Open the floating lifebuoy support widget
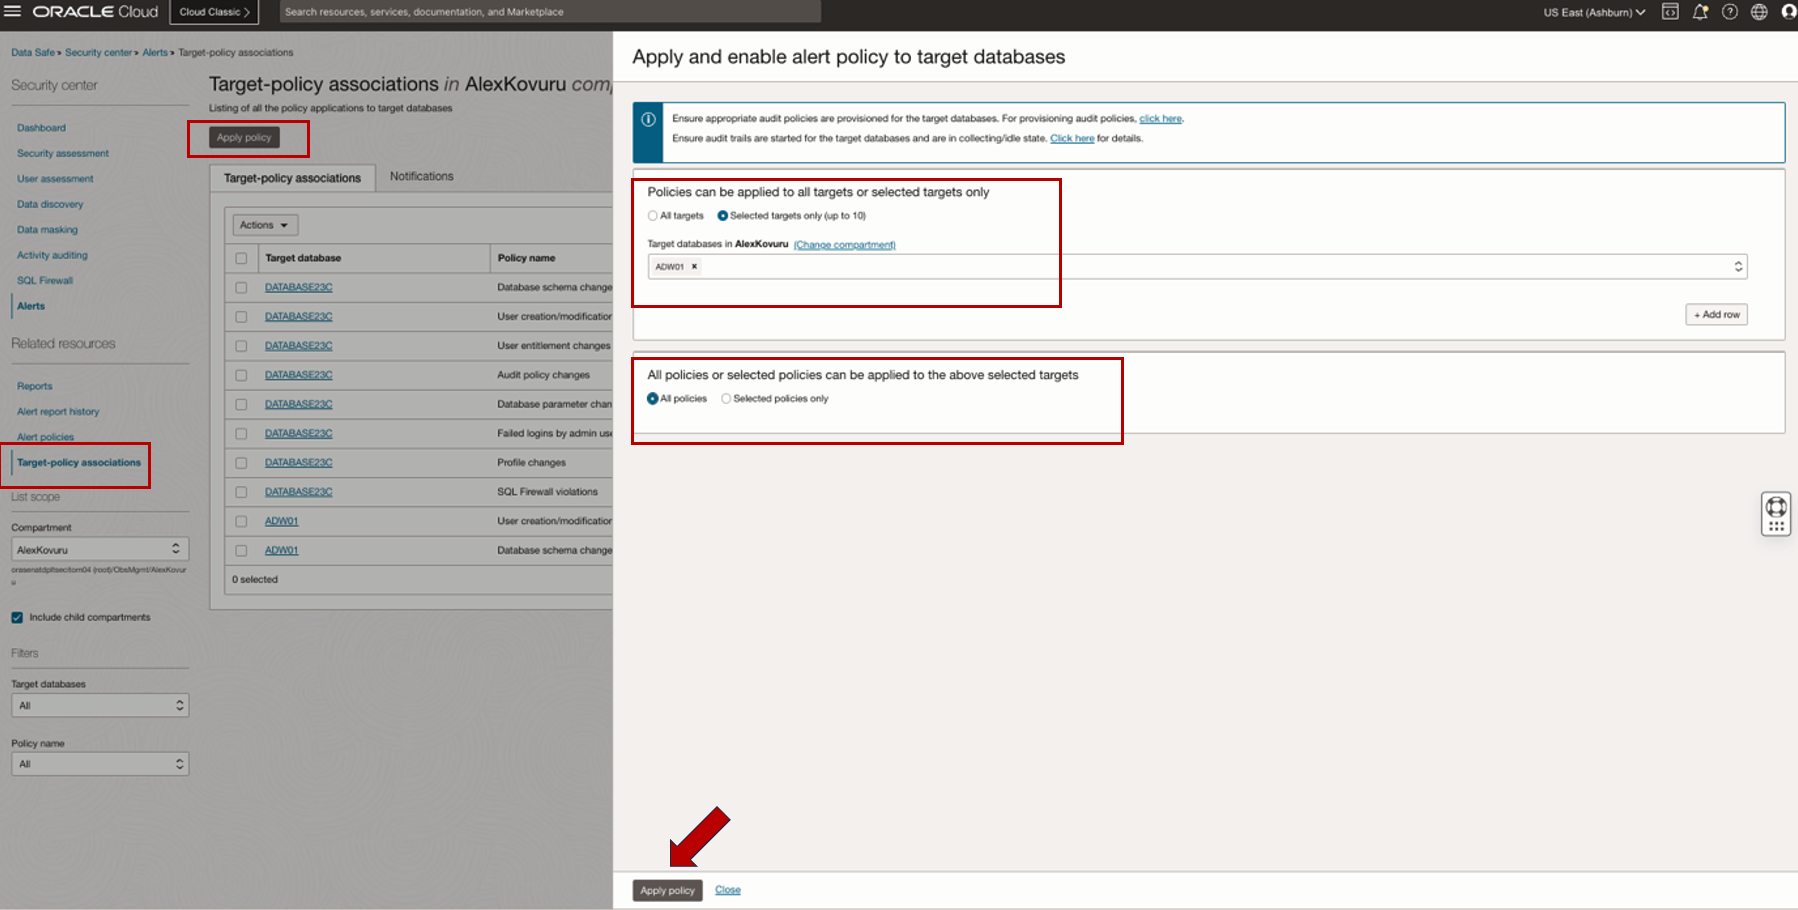Viewport: 1798px width, 910px height. tap(1776, 507)
